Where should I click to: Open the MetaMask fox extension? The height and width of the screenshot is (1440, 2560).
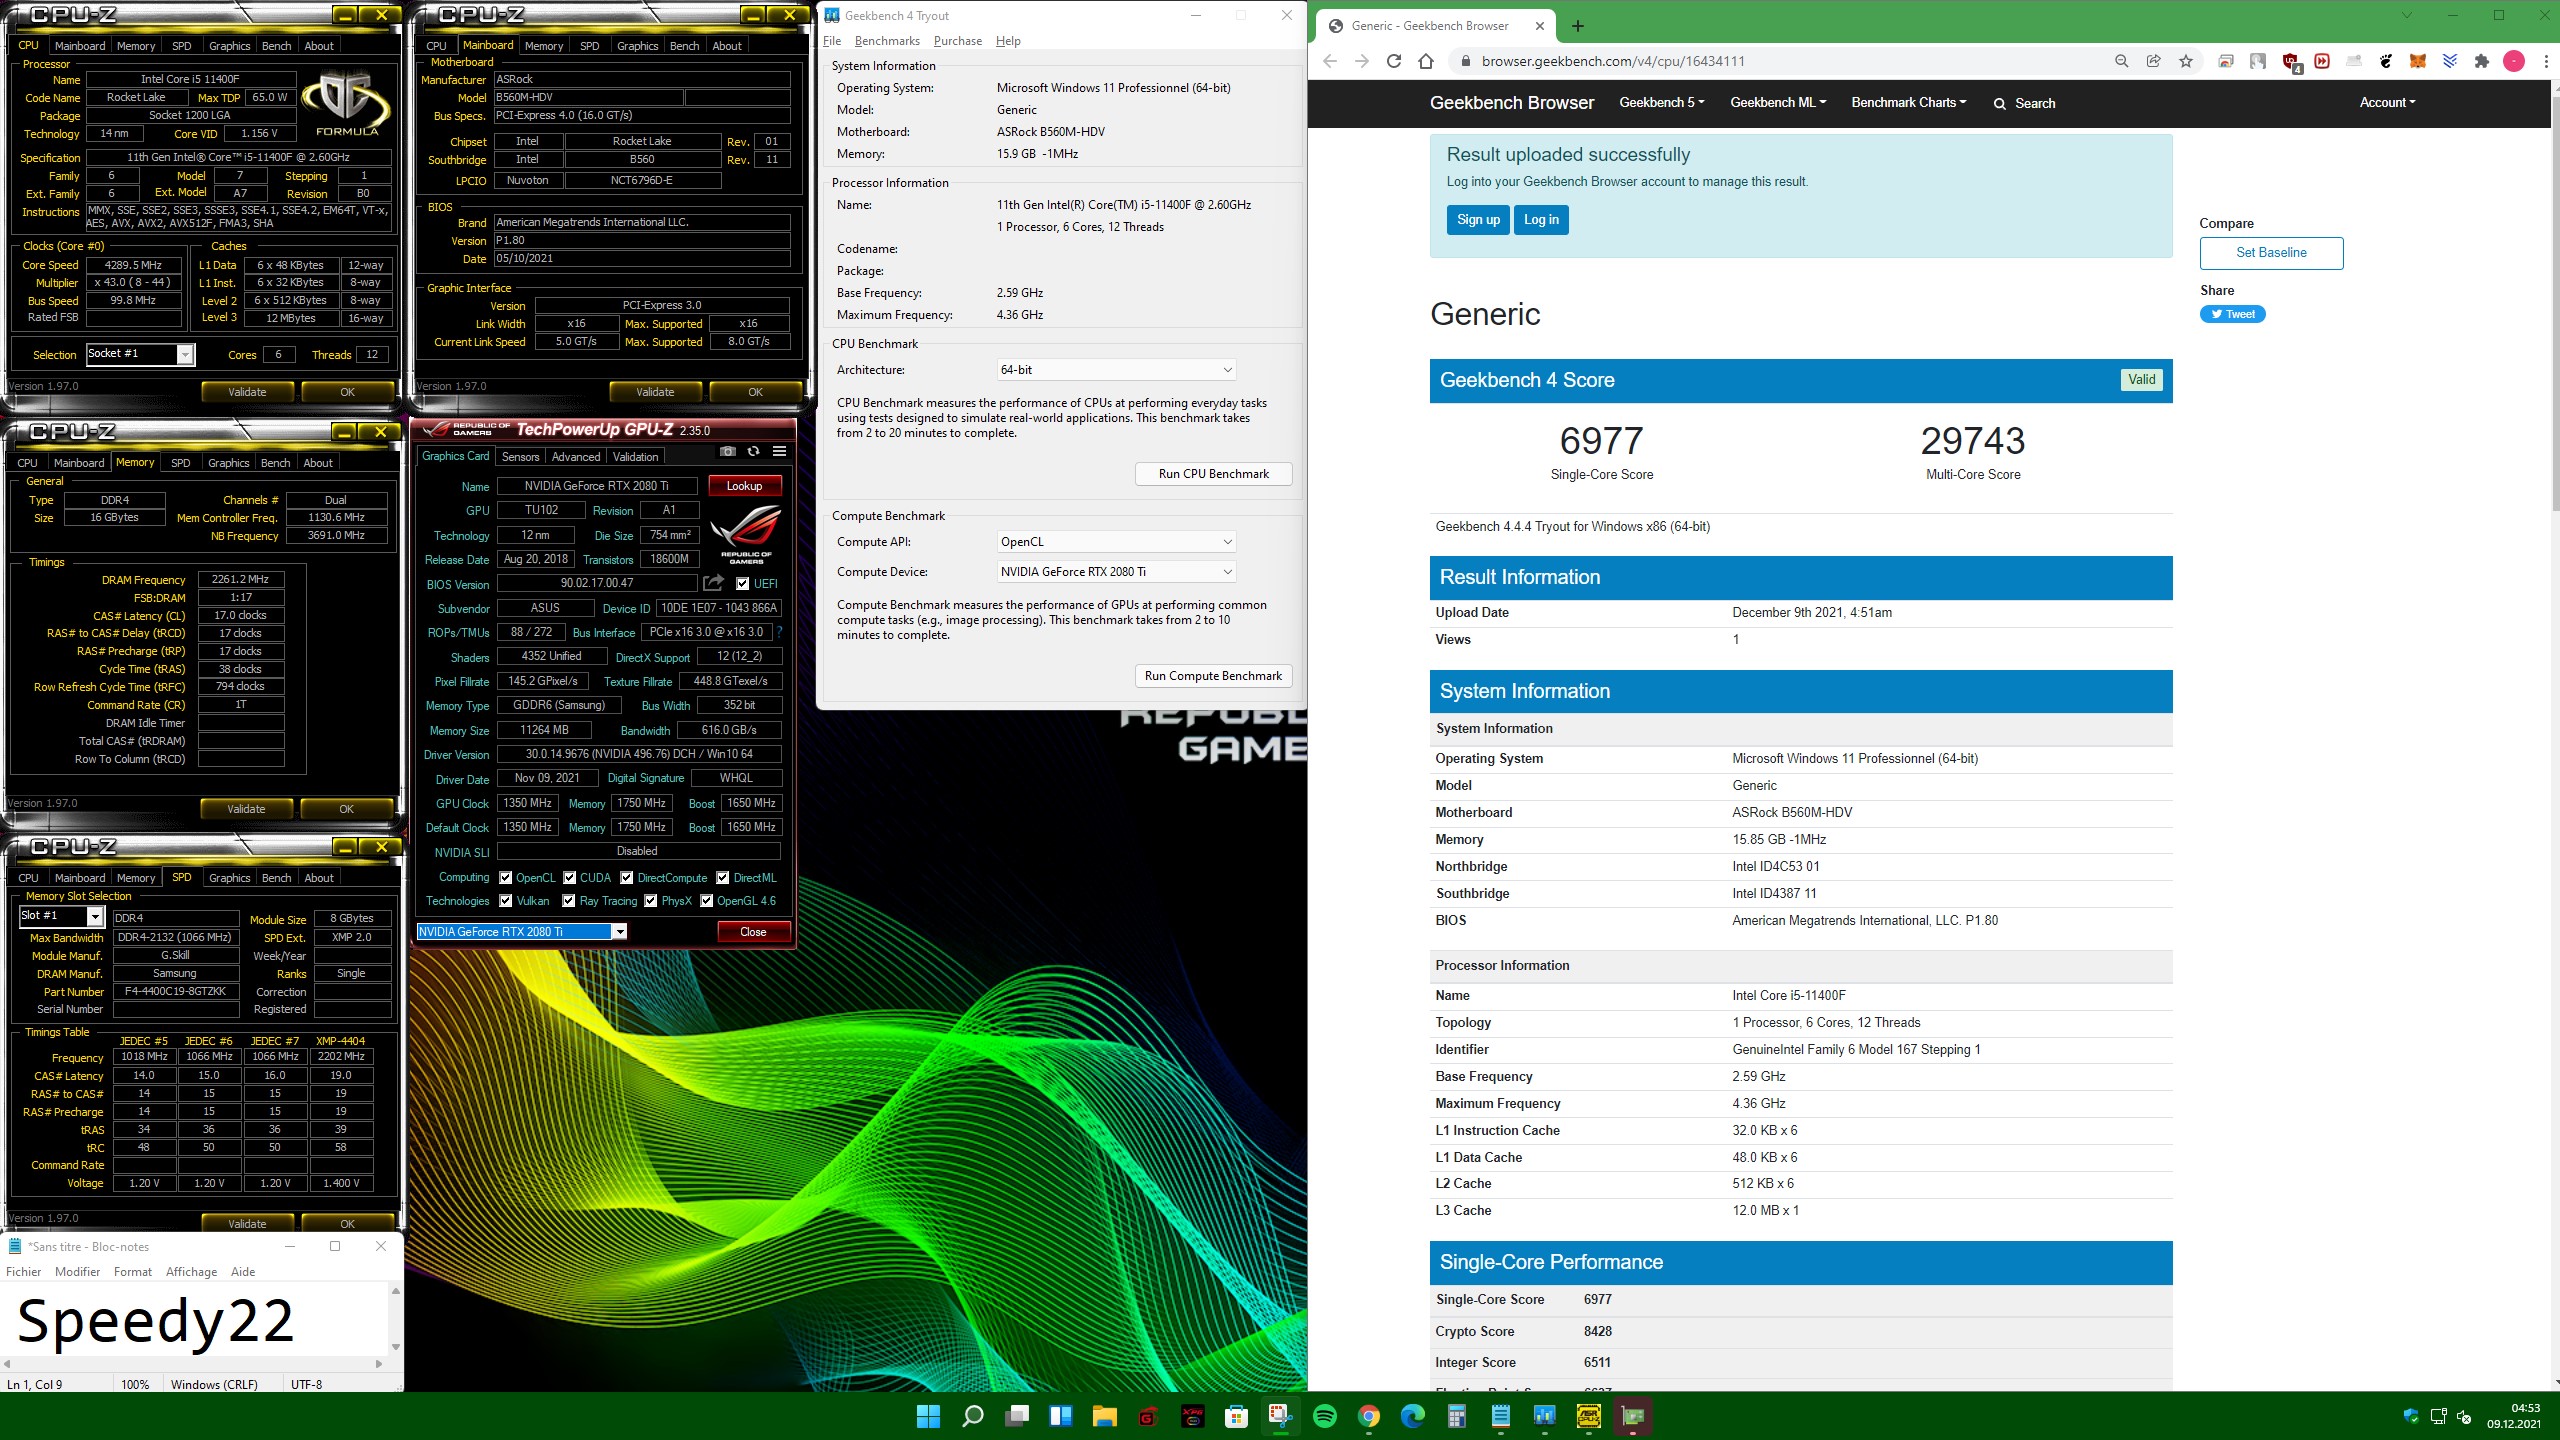click(x=2418, y=61)
